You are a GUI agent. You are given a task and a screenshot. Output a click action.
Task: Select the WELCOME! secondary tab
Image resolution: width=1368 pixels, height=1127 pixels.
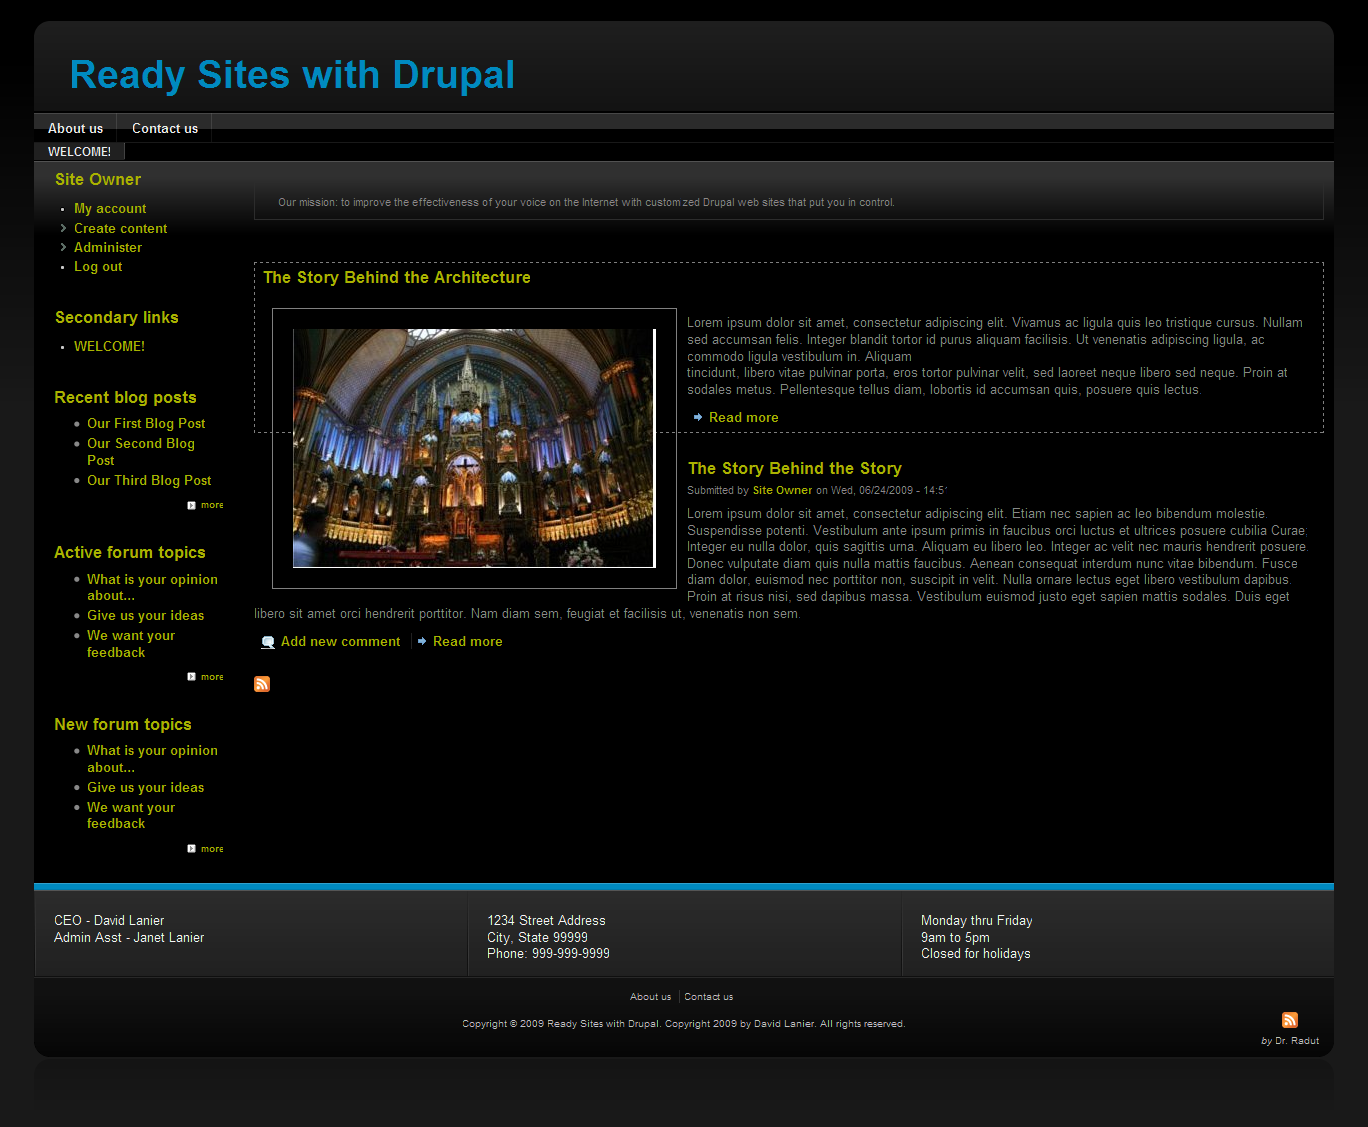(x=79, y=152)
